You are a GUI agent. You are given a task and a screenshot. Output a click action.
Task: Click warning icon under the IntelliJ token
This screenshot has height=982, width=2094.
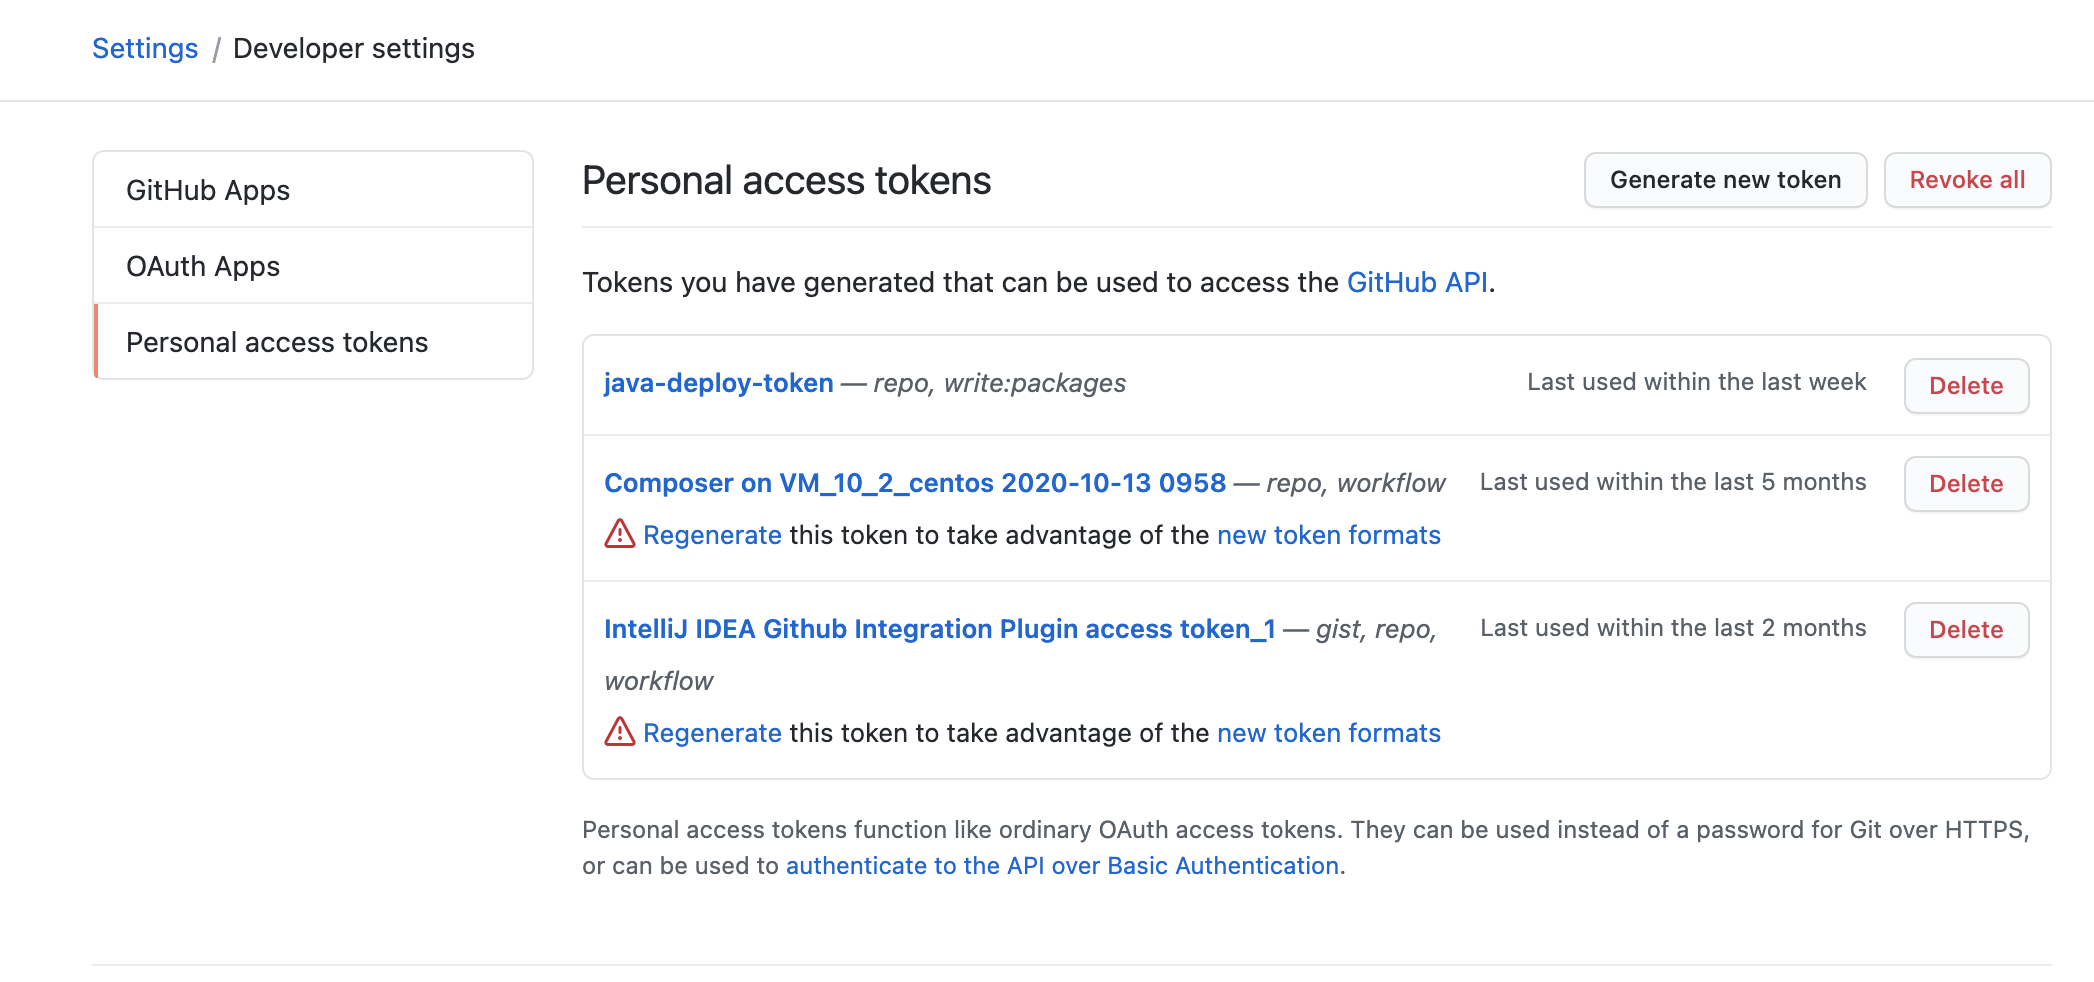[x=620, y=732]
